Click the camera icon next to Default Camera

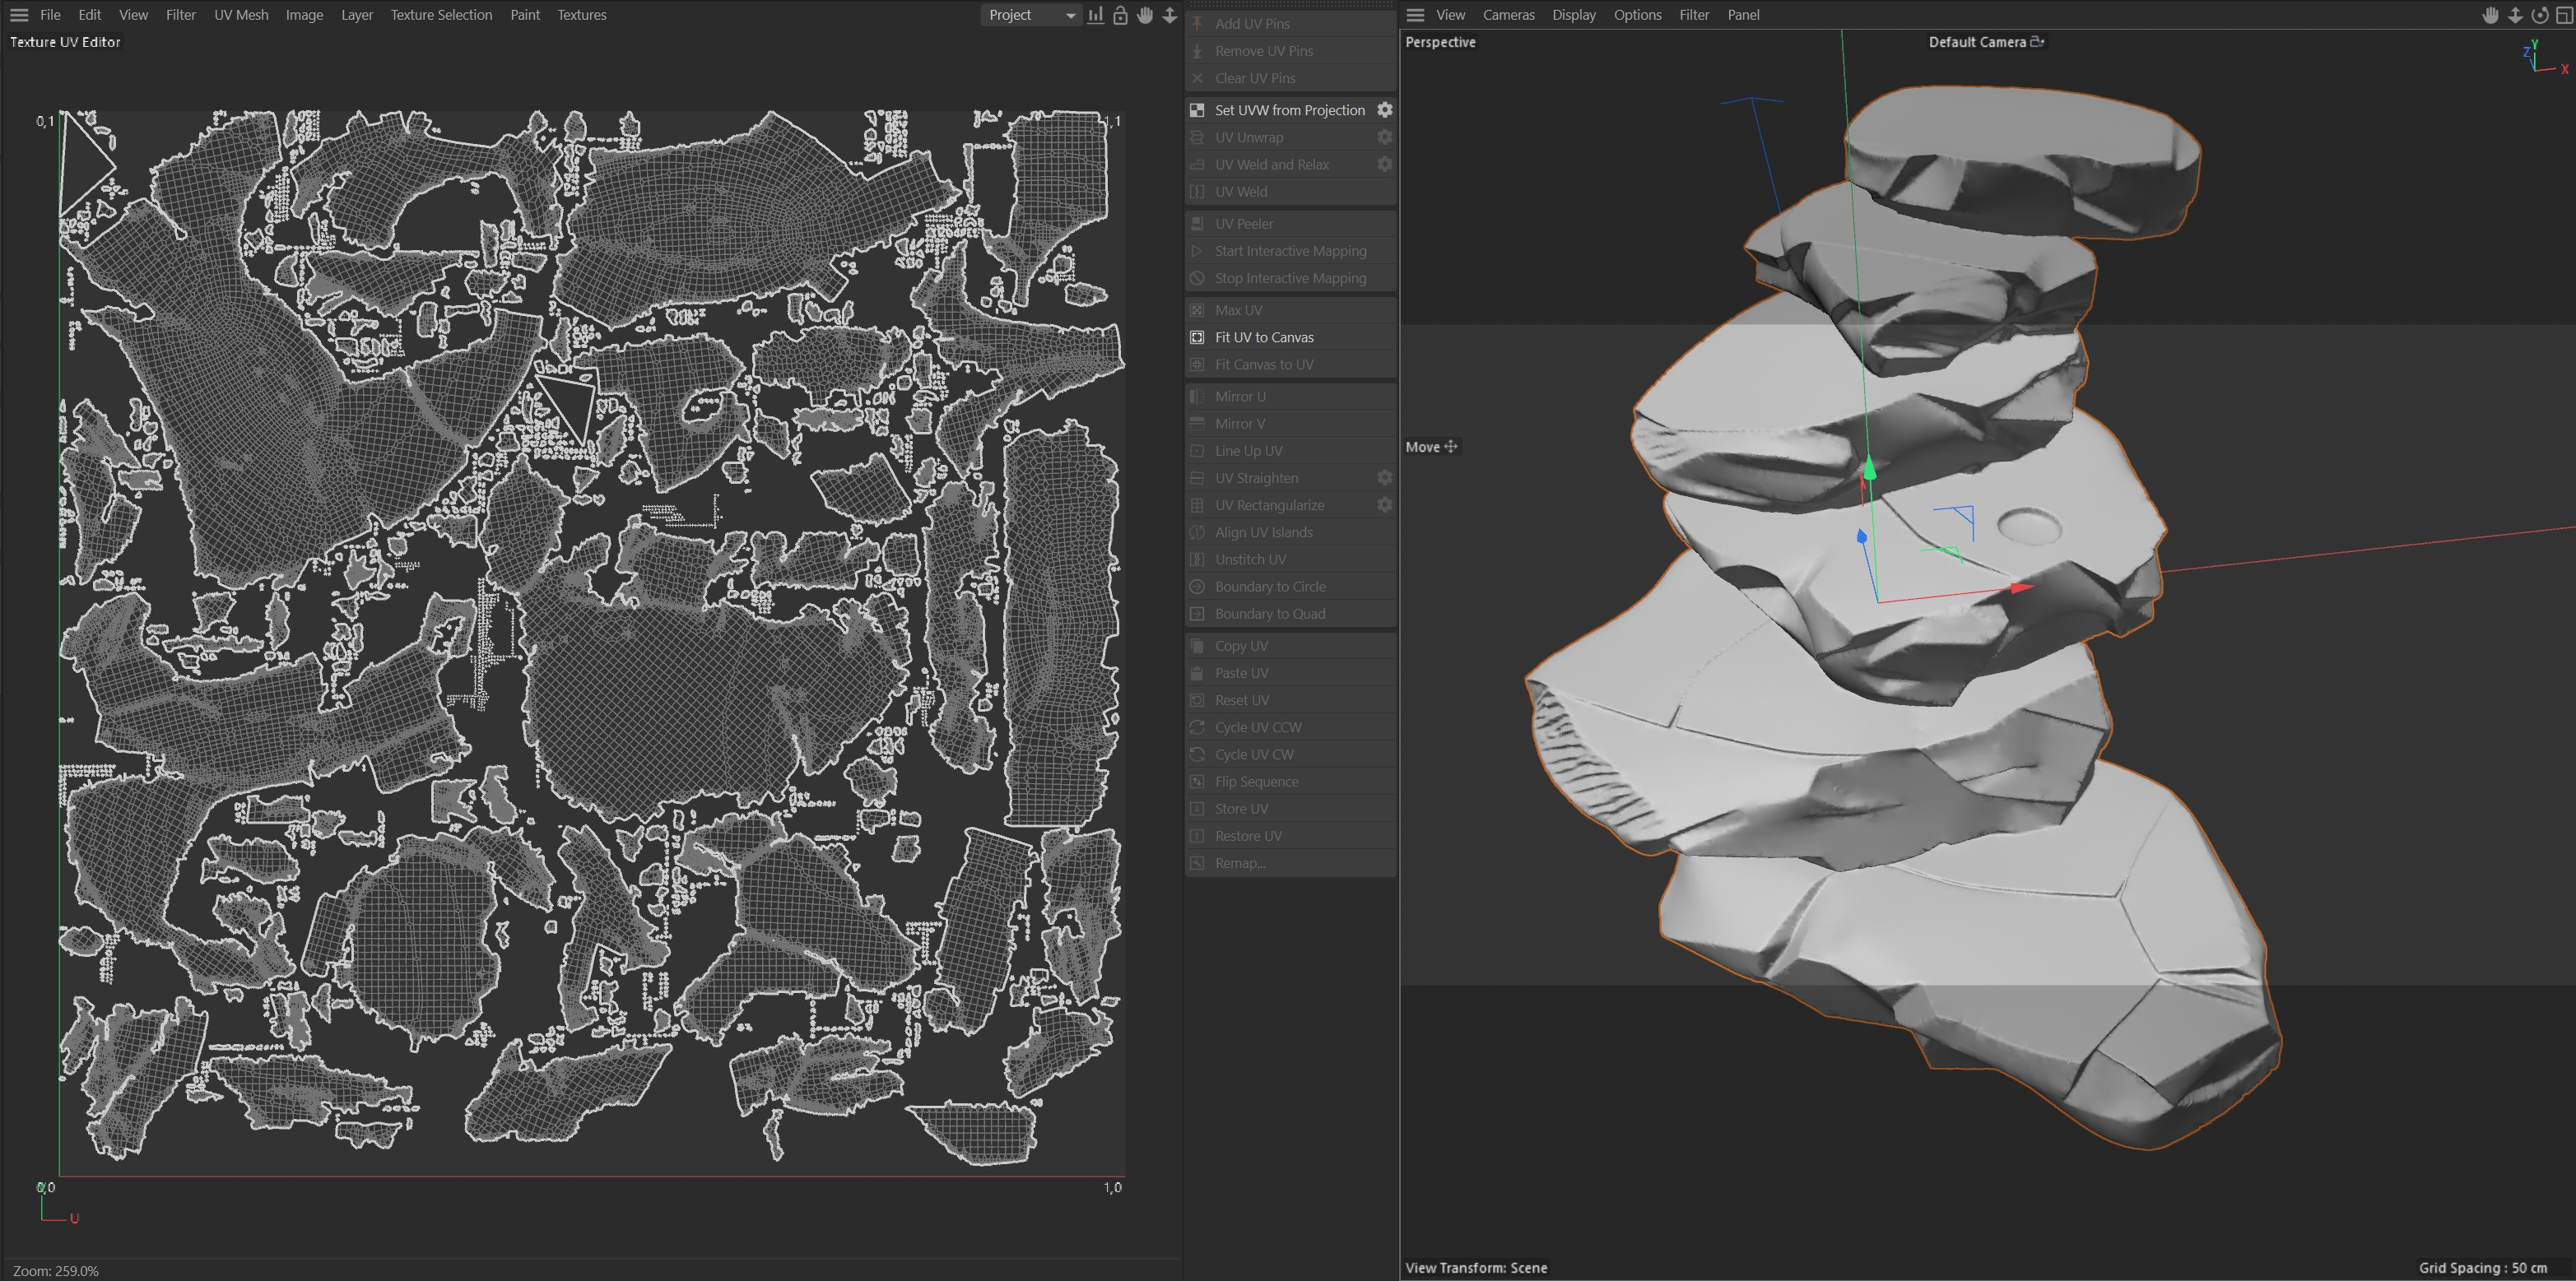(2037, 42)
